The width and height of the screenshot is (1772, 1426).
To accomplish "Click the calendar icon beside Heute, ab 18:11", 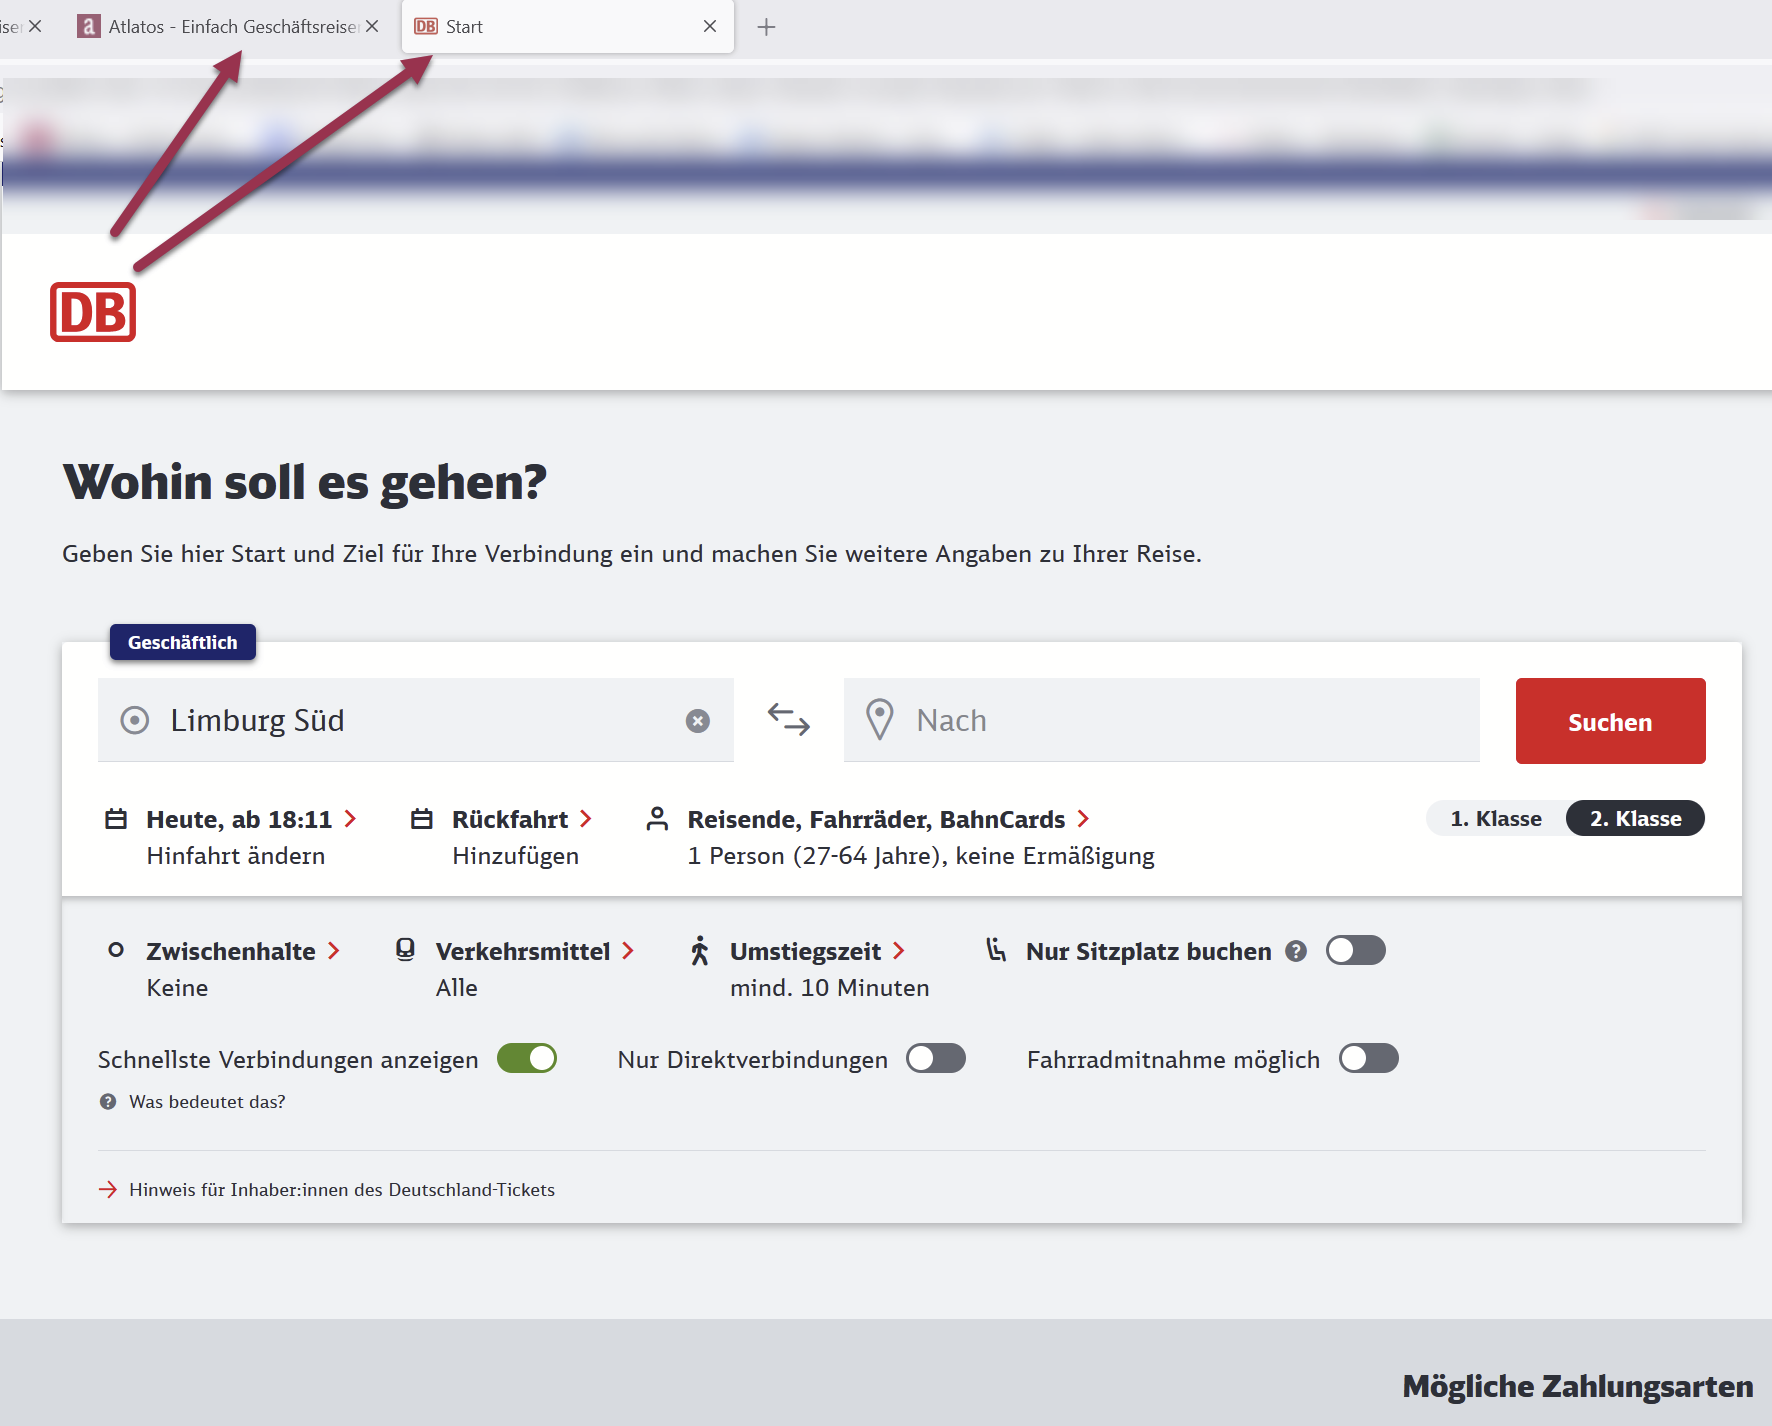I will (116, 820).
